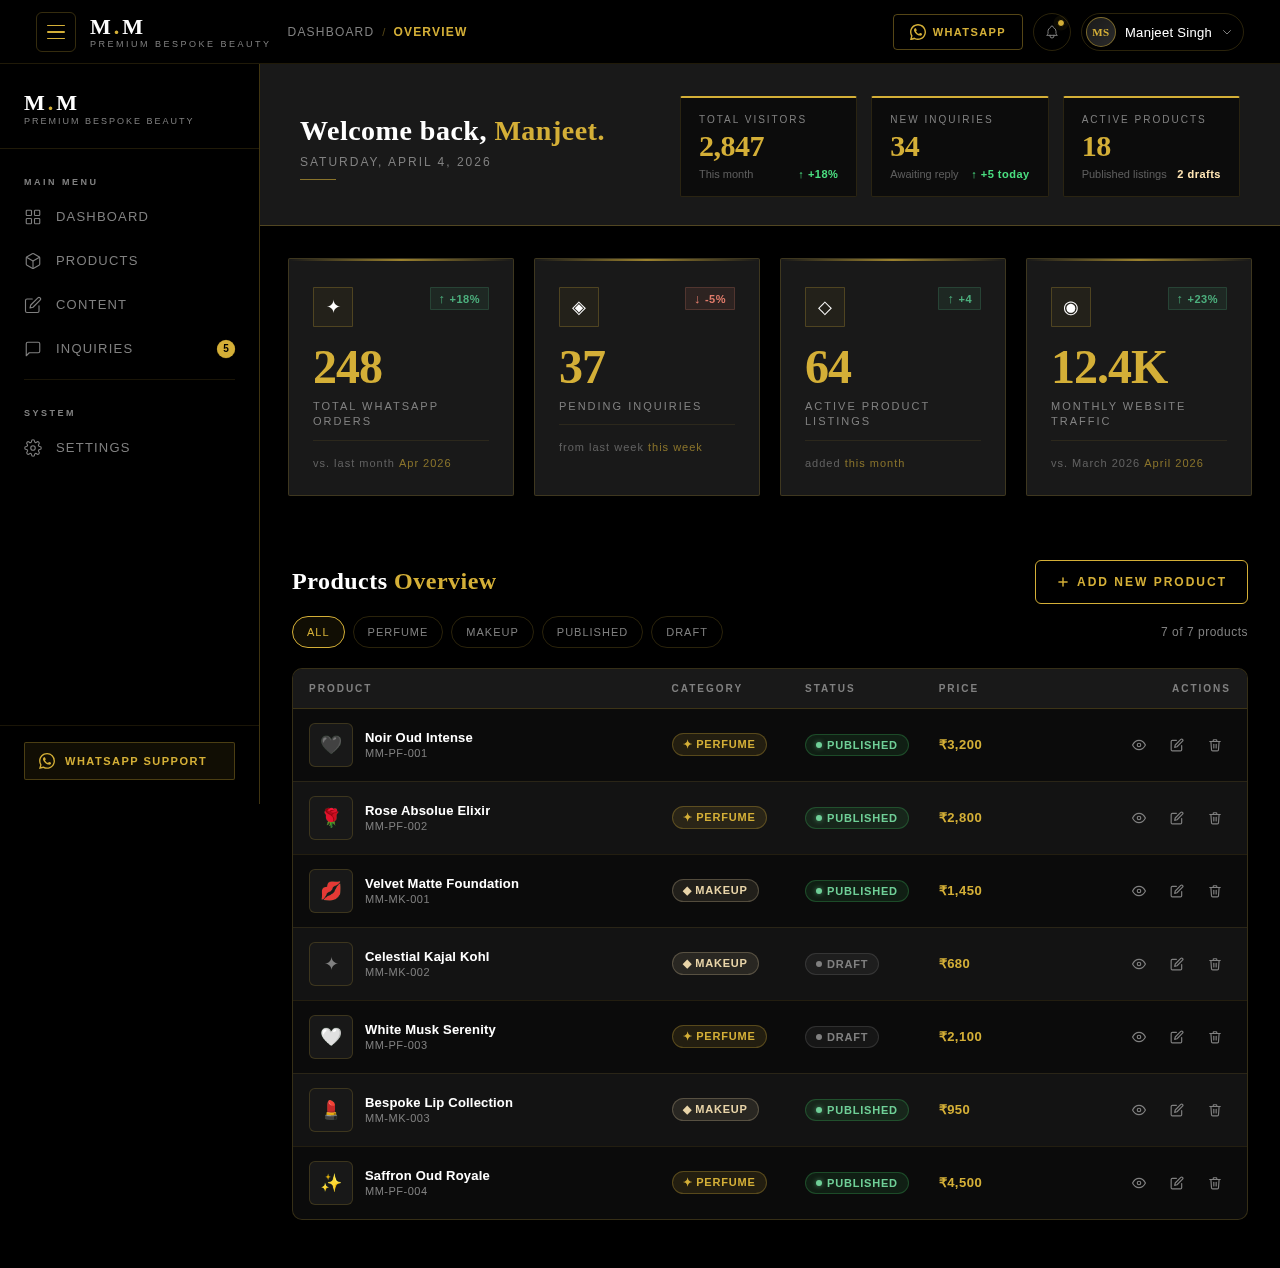Click the Noir Oud Intense thumbnail

click(x=331, y=745)
